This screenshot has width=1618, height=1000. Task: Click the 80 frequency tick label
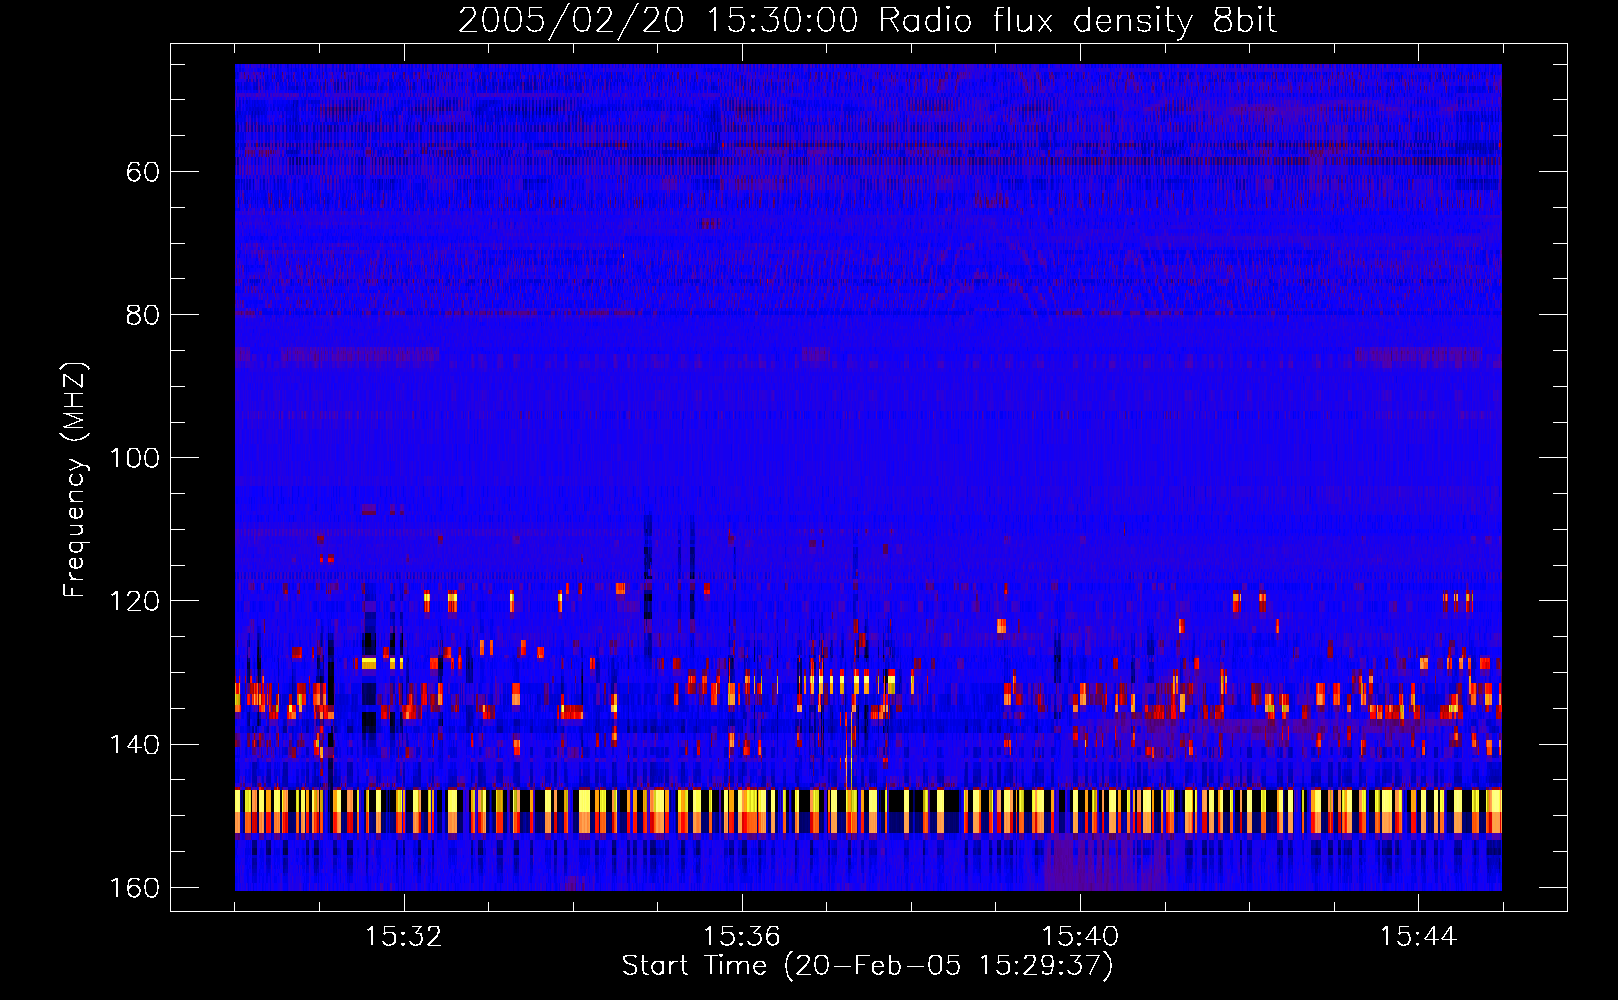tap(143, 315)
